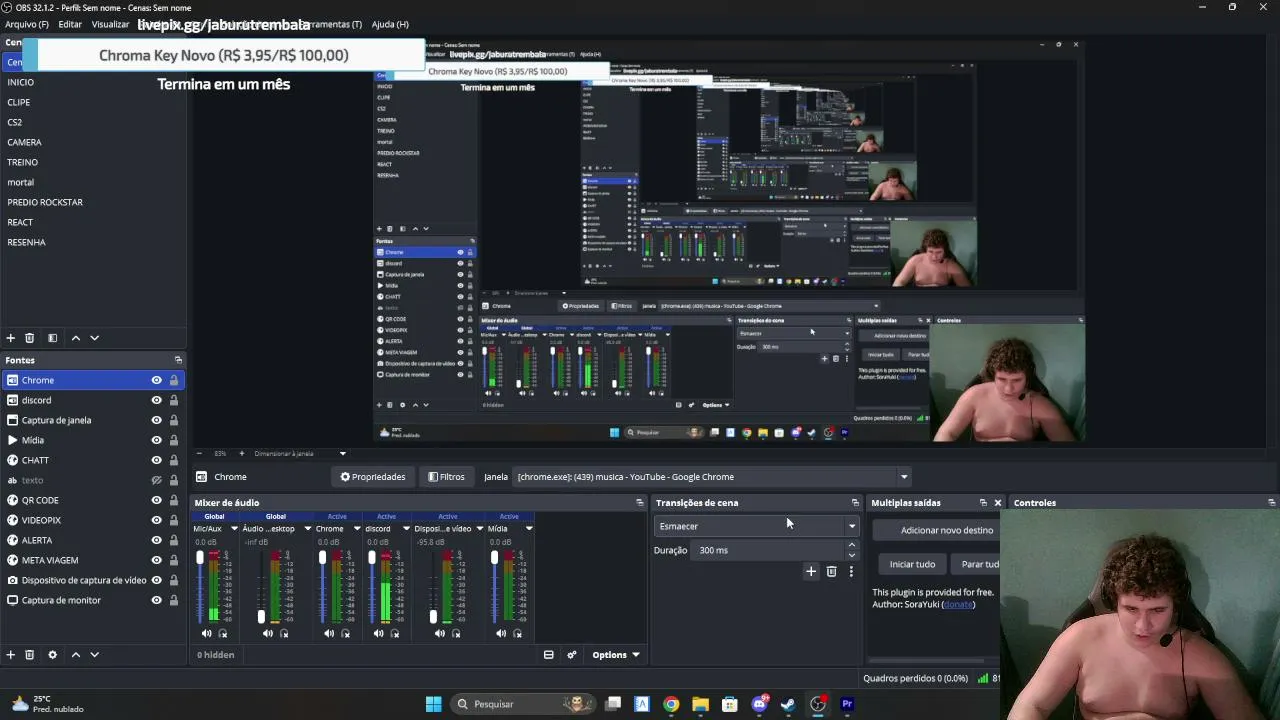Open the Áudio desktop channel dropdown arrow

(x=307, y=529)
